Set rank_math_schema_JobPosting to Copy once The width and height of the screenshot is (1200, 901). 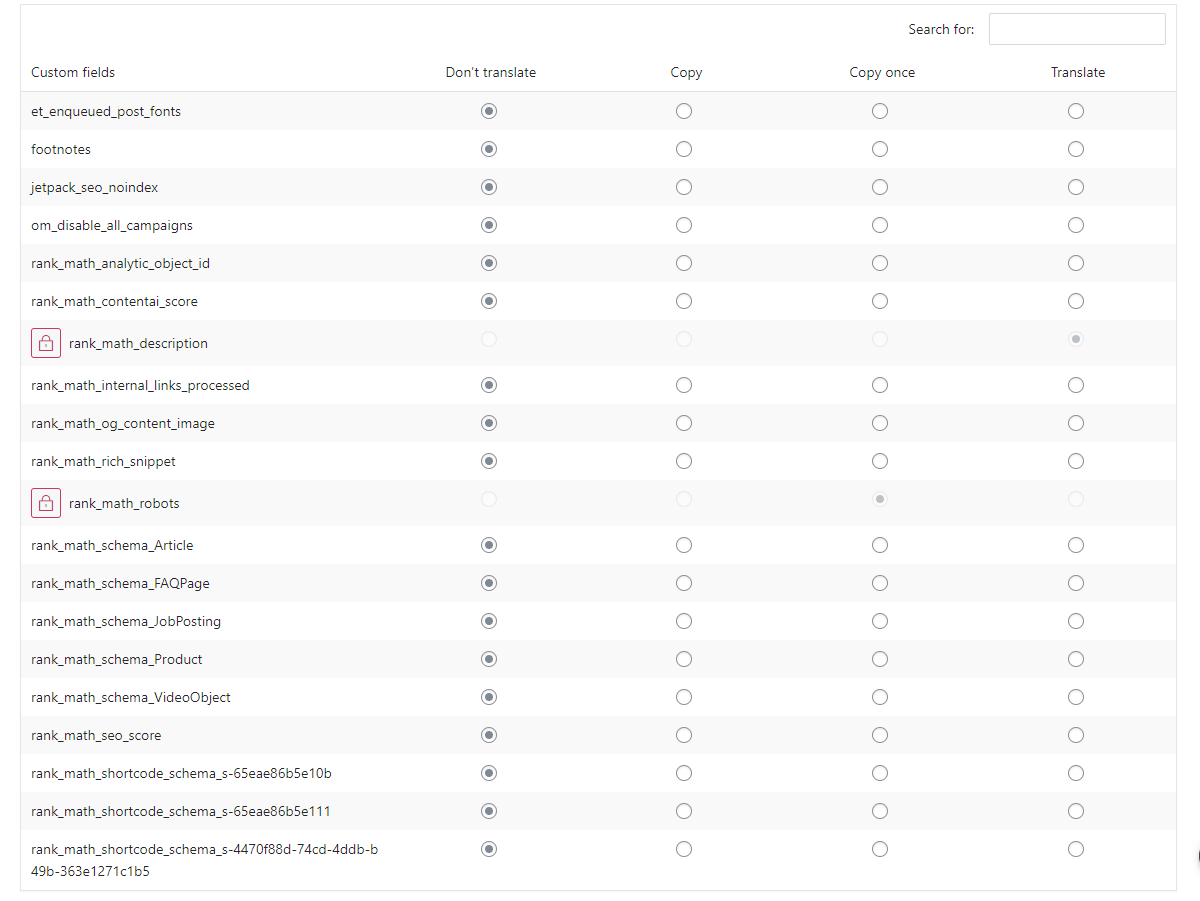point(880,621)
